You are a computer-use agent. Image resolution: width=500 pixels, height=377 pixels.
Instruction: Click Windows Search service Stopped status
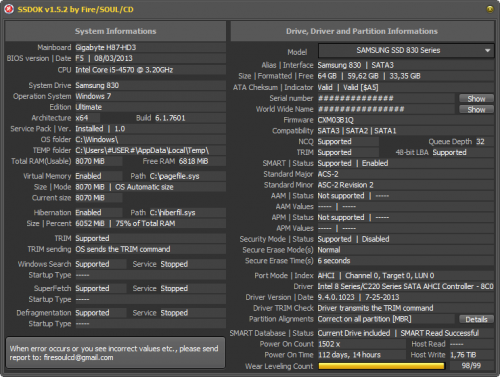click(x=174, y=264)
